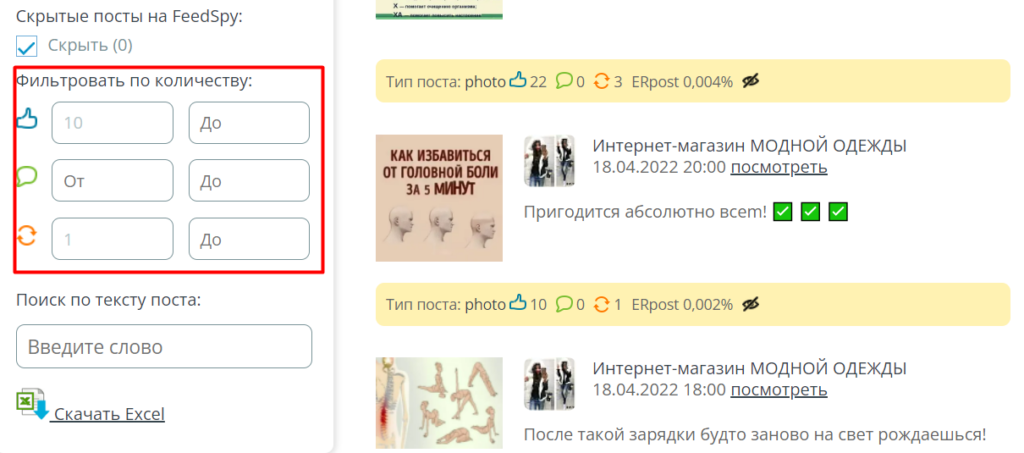Click the likes minimum field showing 10

(x=112, y=123)
